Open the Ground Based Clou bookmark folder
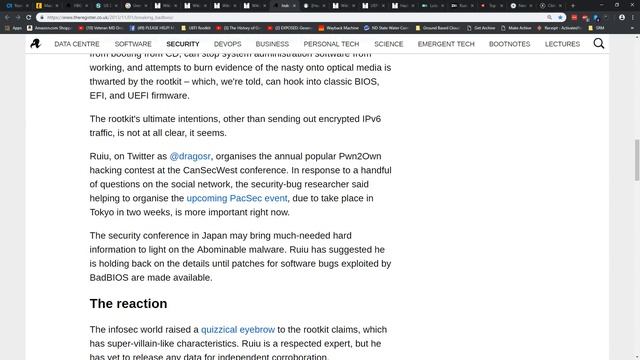This screenshot has width=640, height=360. click(437, 28)
